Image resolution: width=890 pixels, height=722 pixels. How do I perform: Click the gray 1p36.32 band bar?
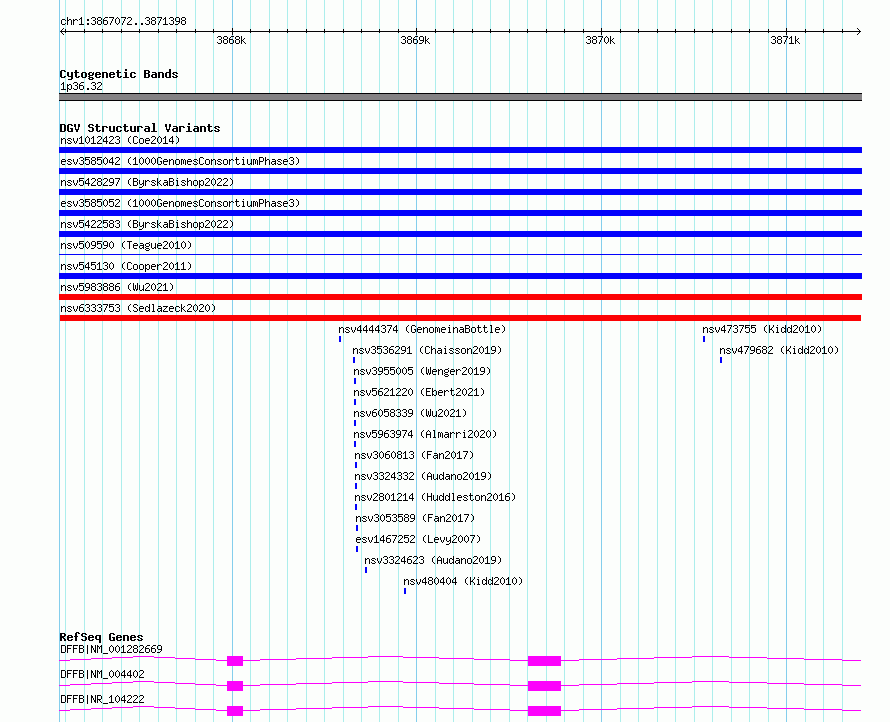(x=460, y=97)
